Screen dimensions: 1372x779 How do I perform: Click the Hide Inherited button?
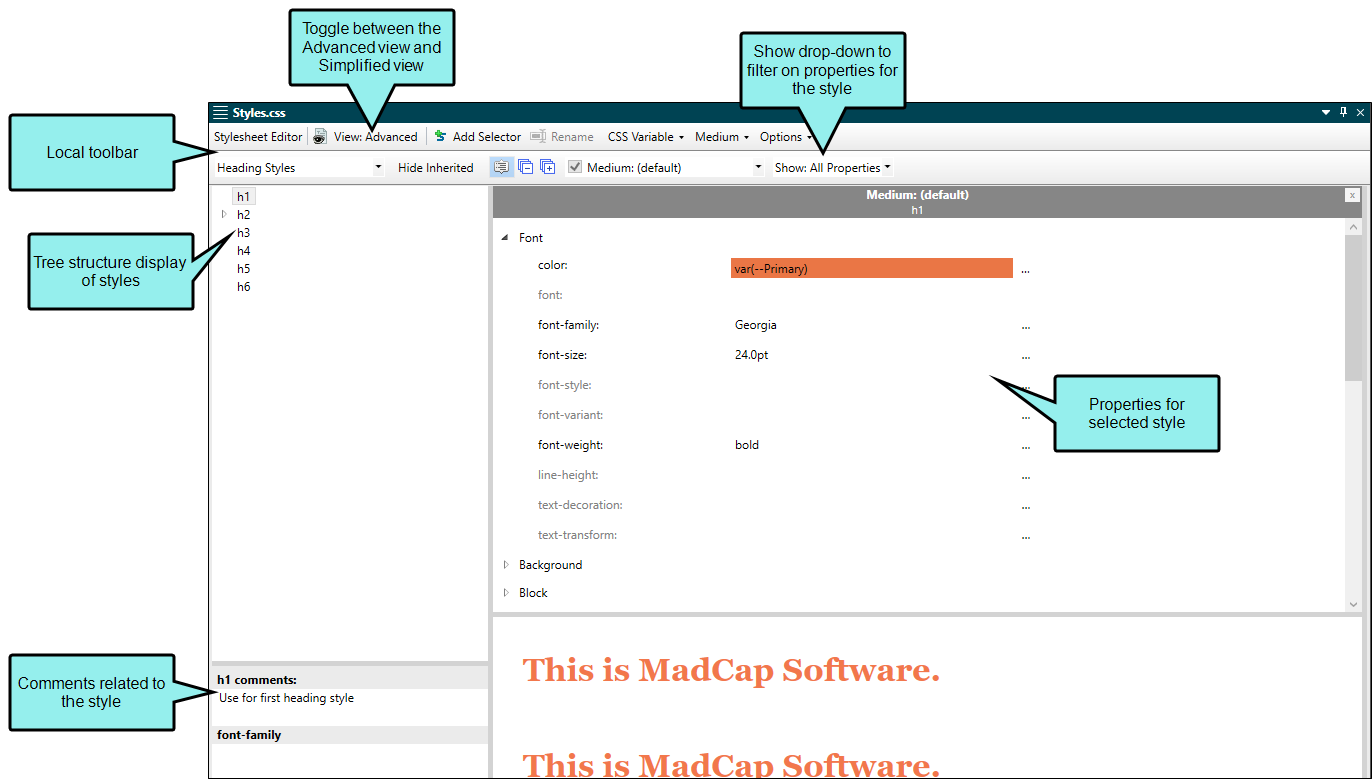tap(436, 168)
